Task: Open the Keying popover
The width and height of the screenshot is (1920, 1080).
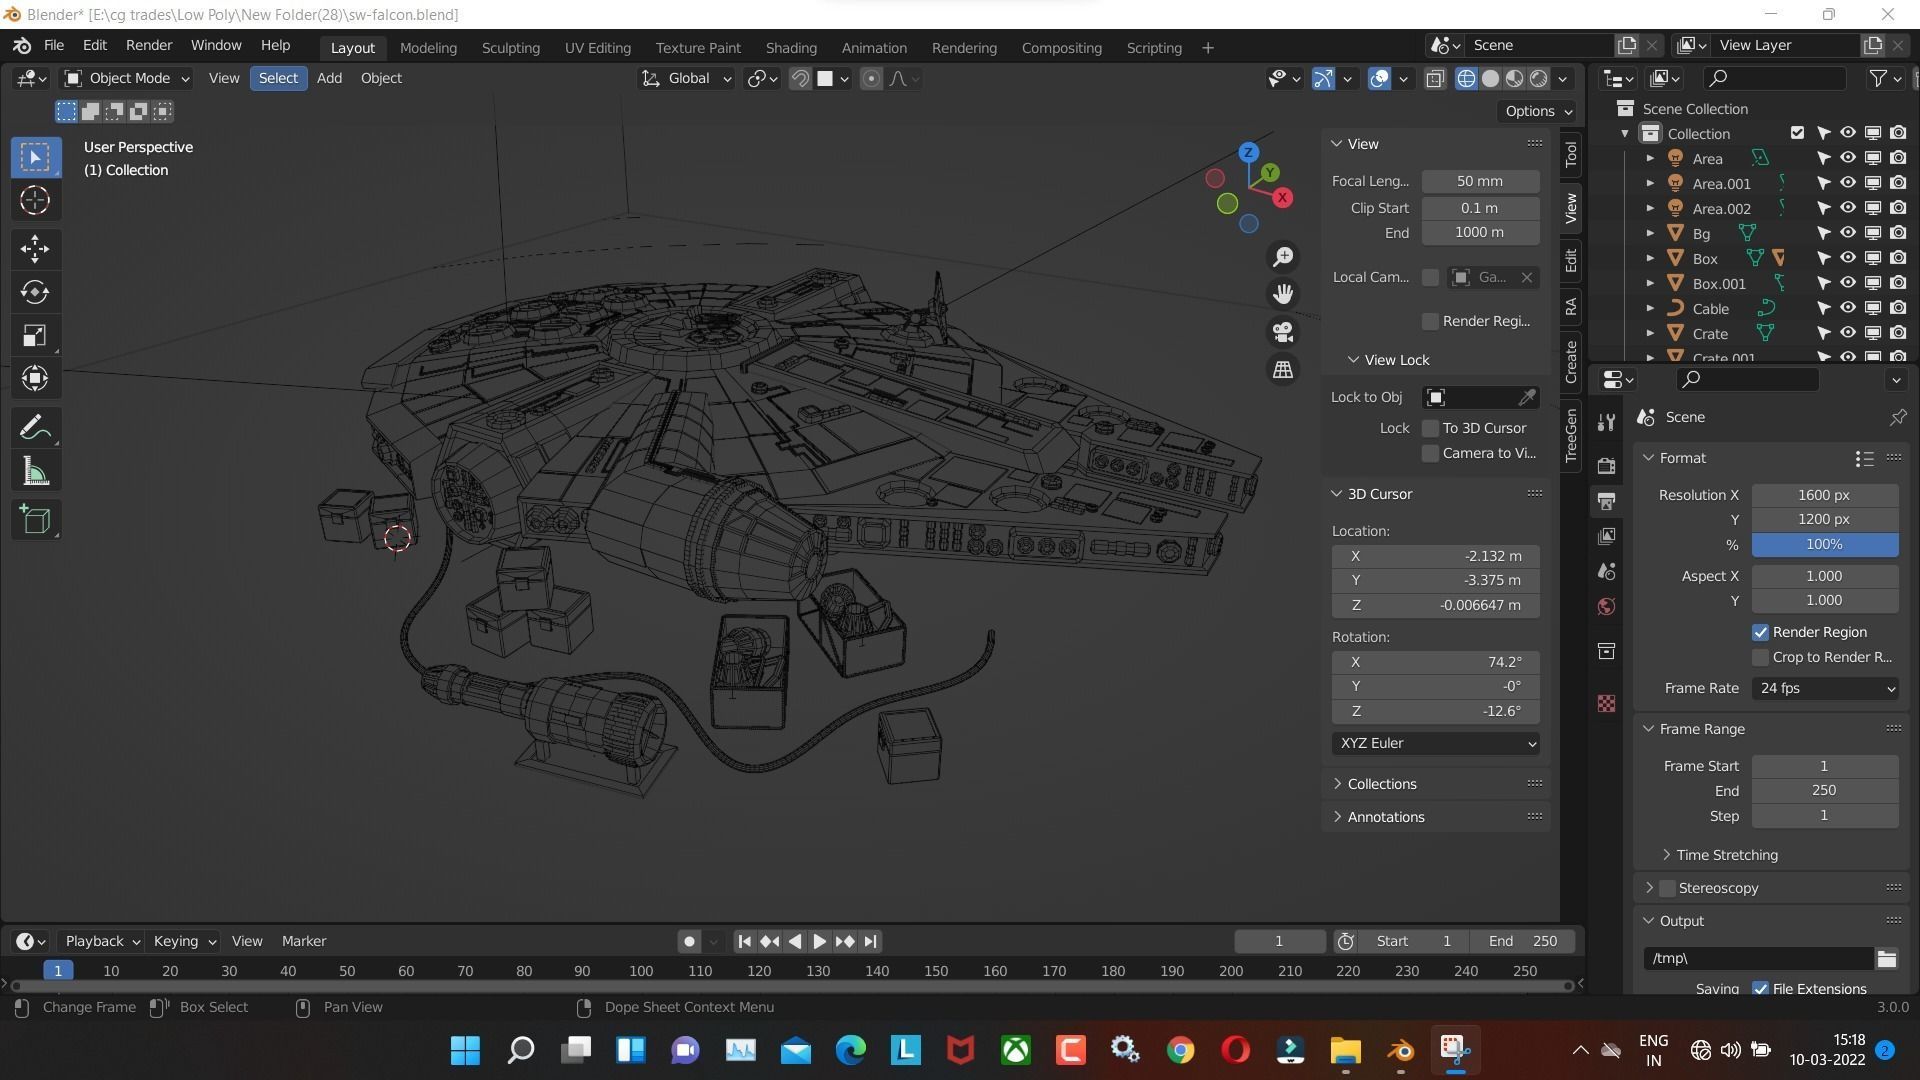Action: point(184,941)
